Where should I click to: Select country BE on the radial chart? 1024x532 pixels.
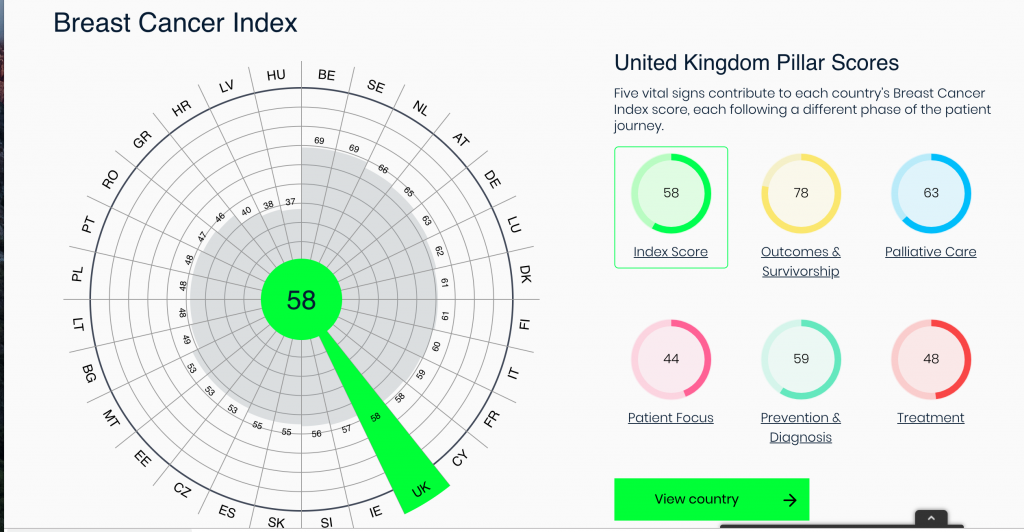pos(326,75)
